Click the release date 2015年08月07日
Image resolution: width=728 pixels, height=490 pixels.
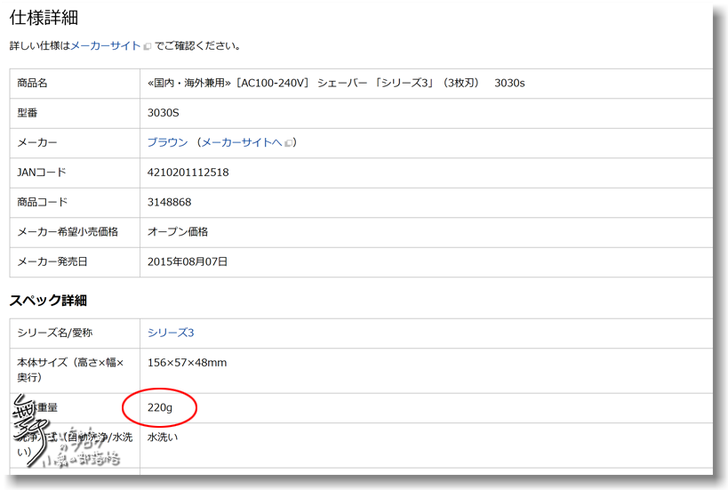(188, 262)
